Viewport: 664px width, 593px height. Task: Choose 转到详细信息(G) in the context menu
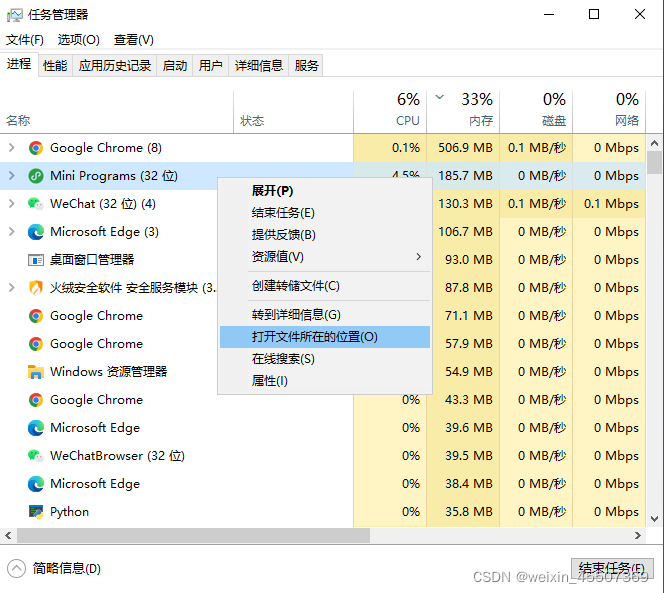(x=325, y=315)
